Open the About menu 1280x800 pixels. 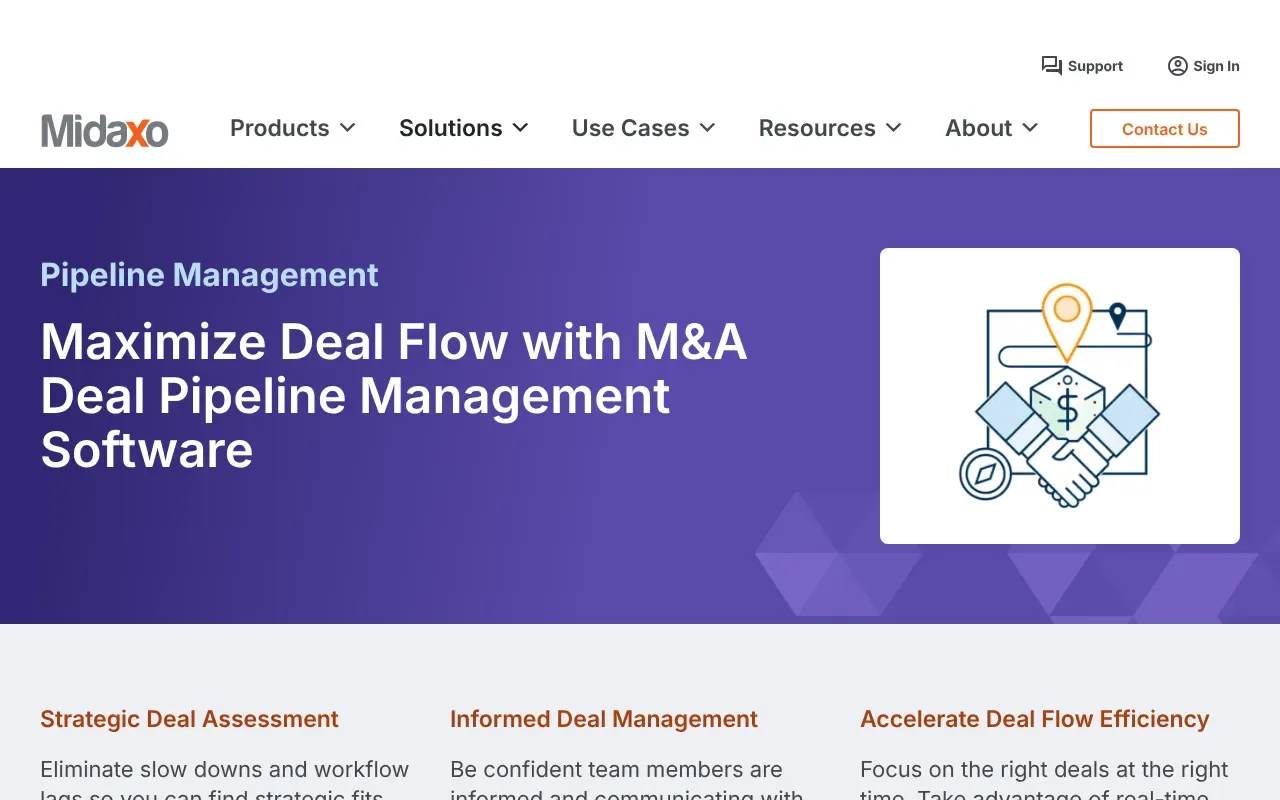tap(979, 128)
